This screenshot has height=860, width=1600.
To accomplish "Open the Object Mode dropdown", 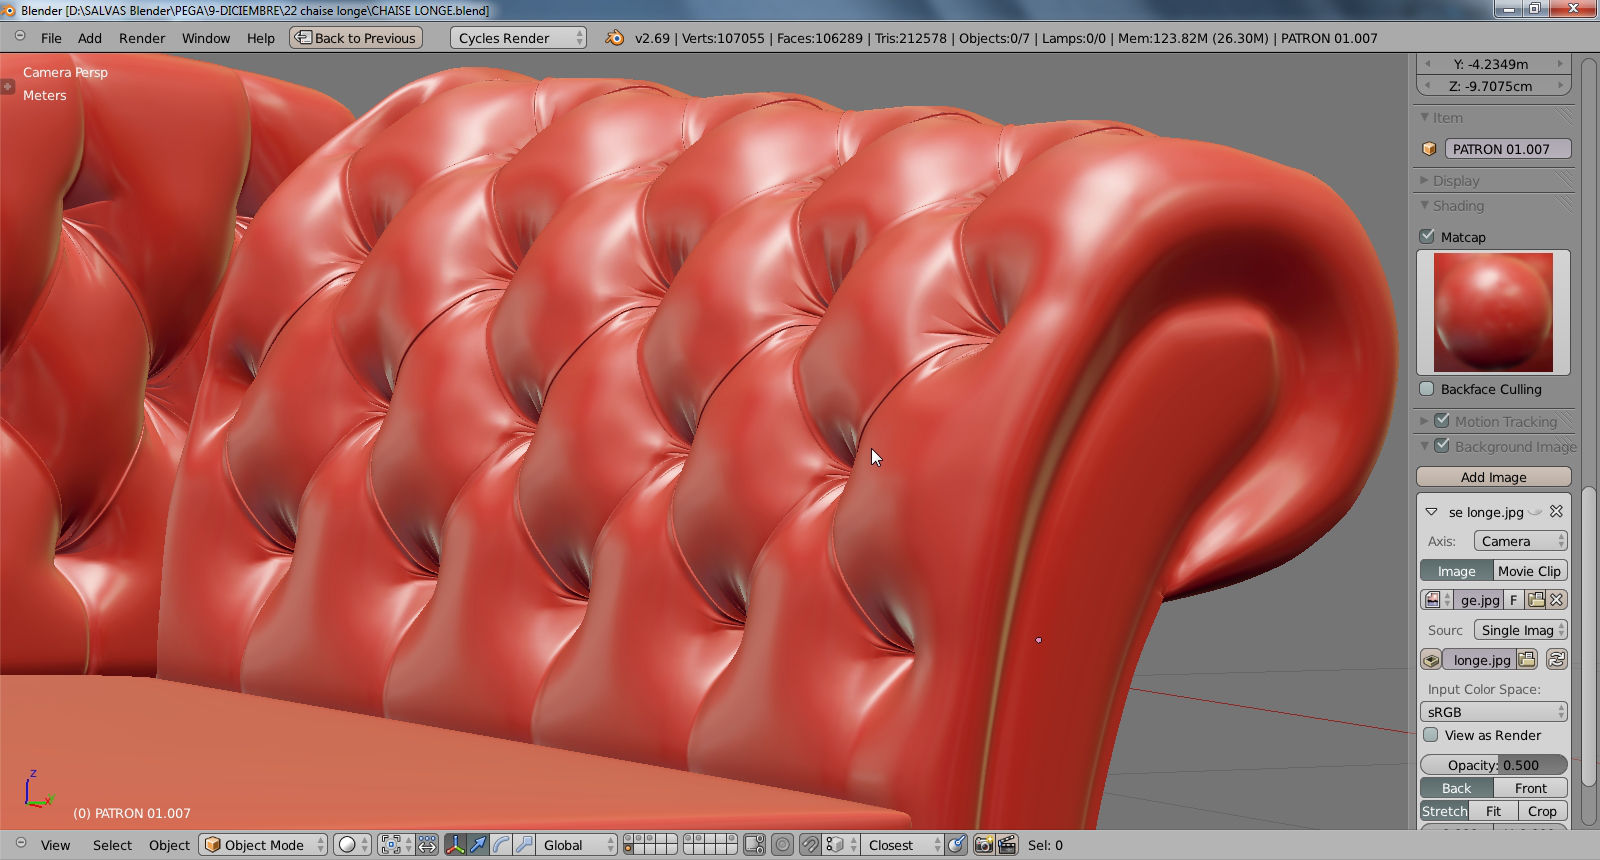I will (x=263, y=845).
